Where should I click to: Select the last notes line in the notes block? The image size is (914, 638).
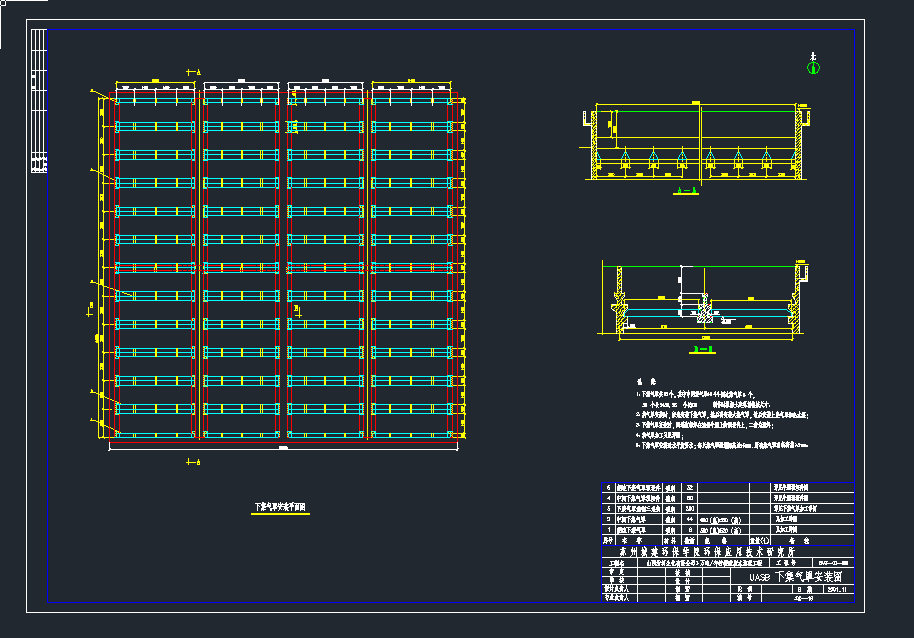723,444
